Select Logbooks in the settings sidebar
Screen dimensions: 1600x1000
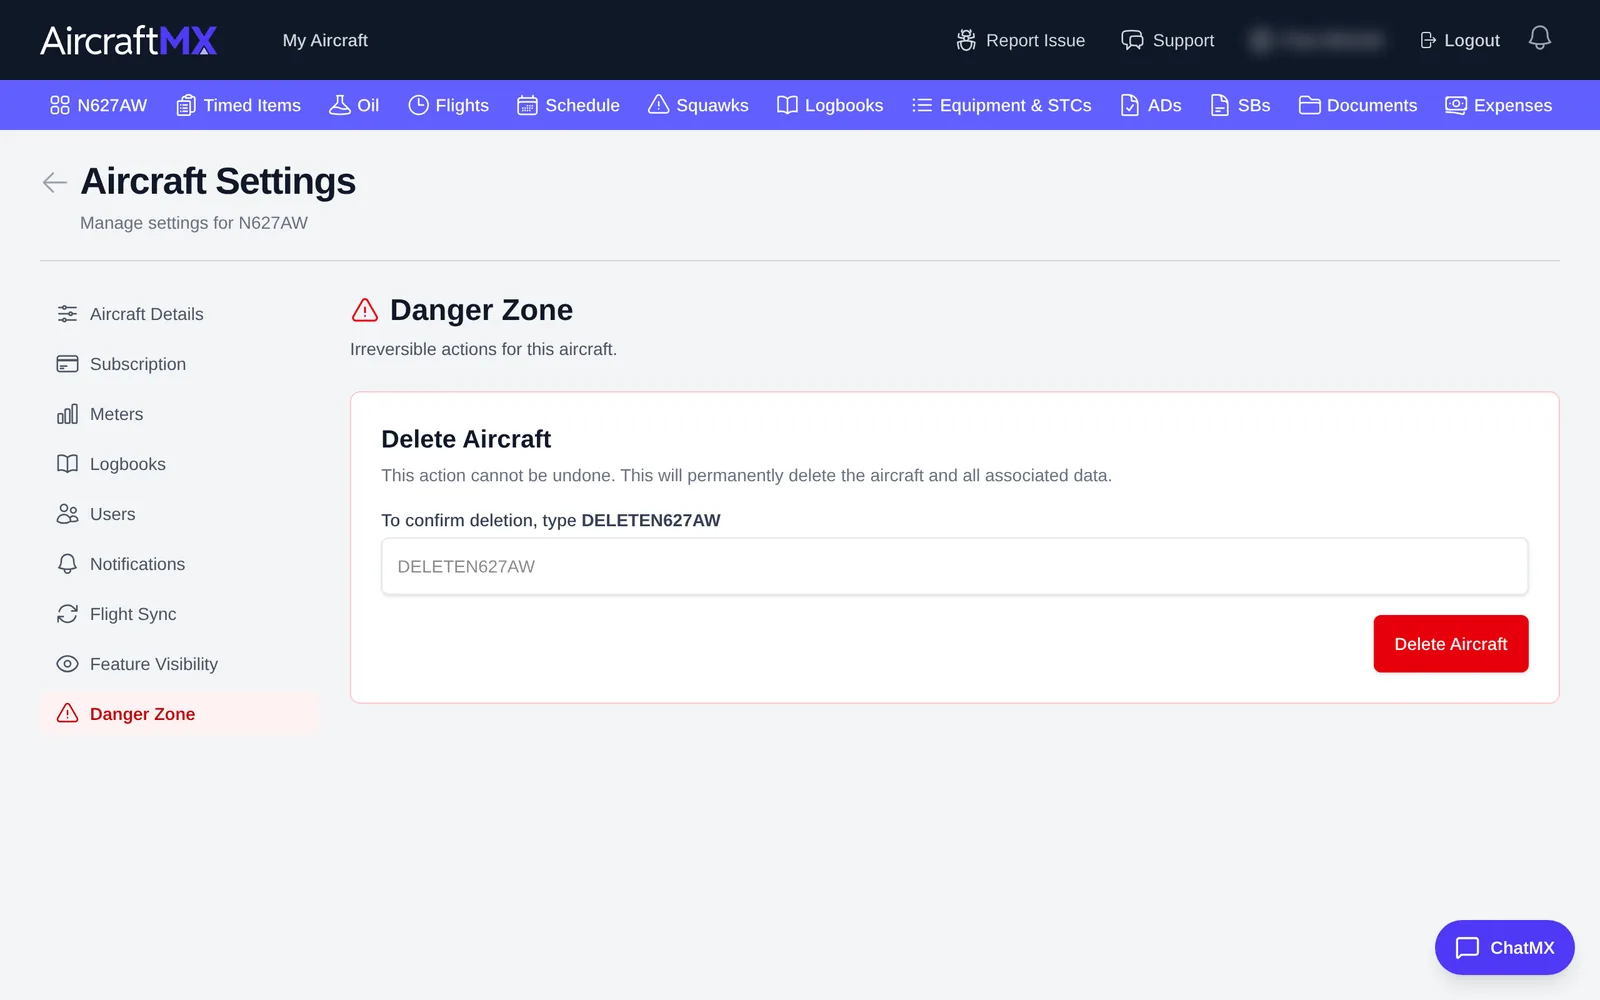click(x=180, y=464)
